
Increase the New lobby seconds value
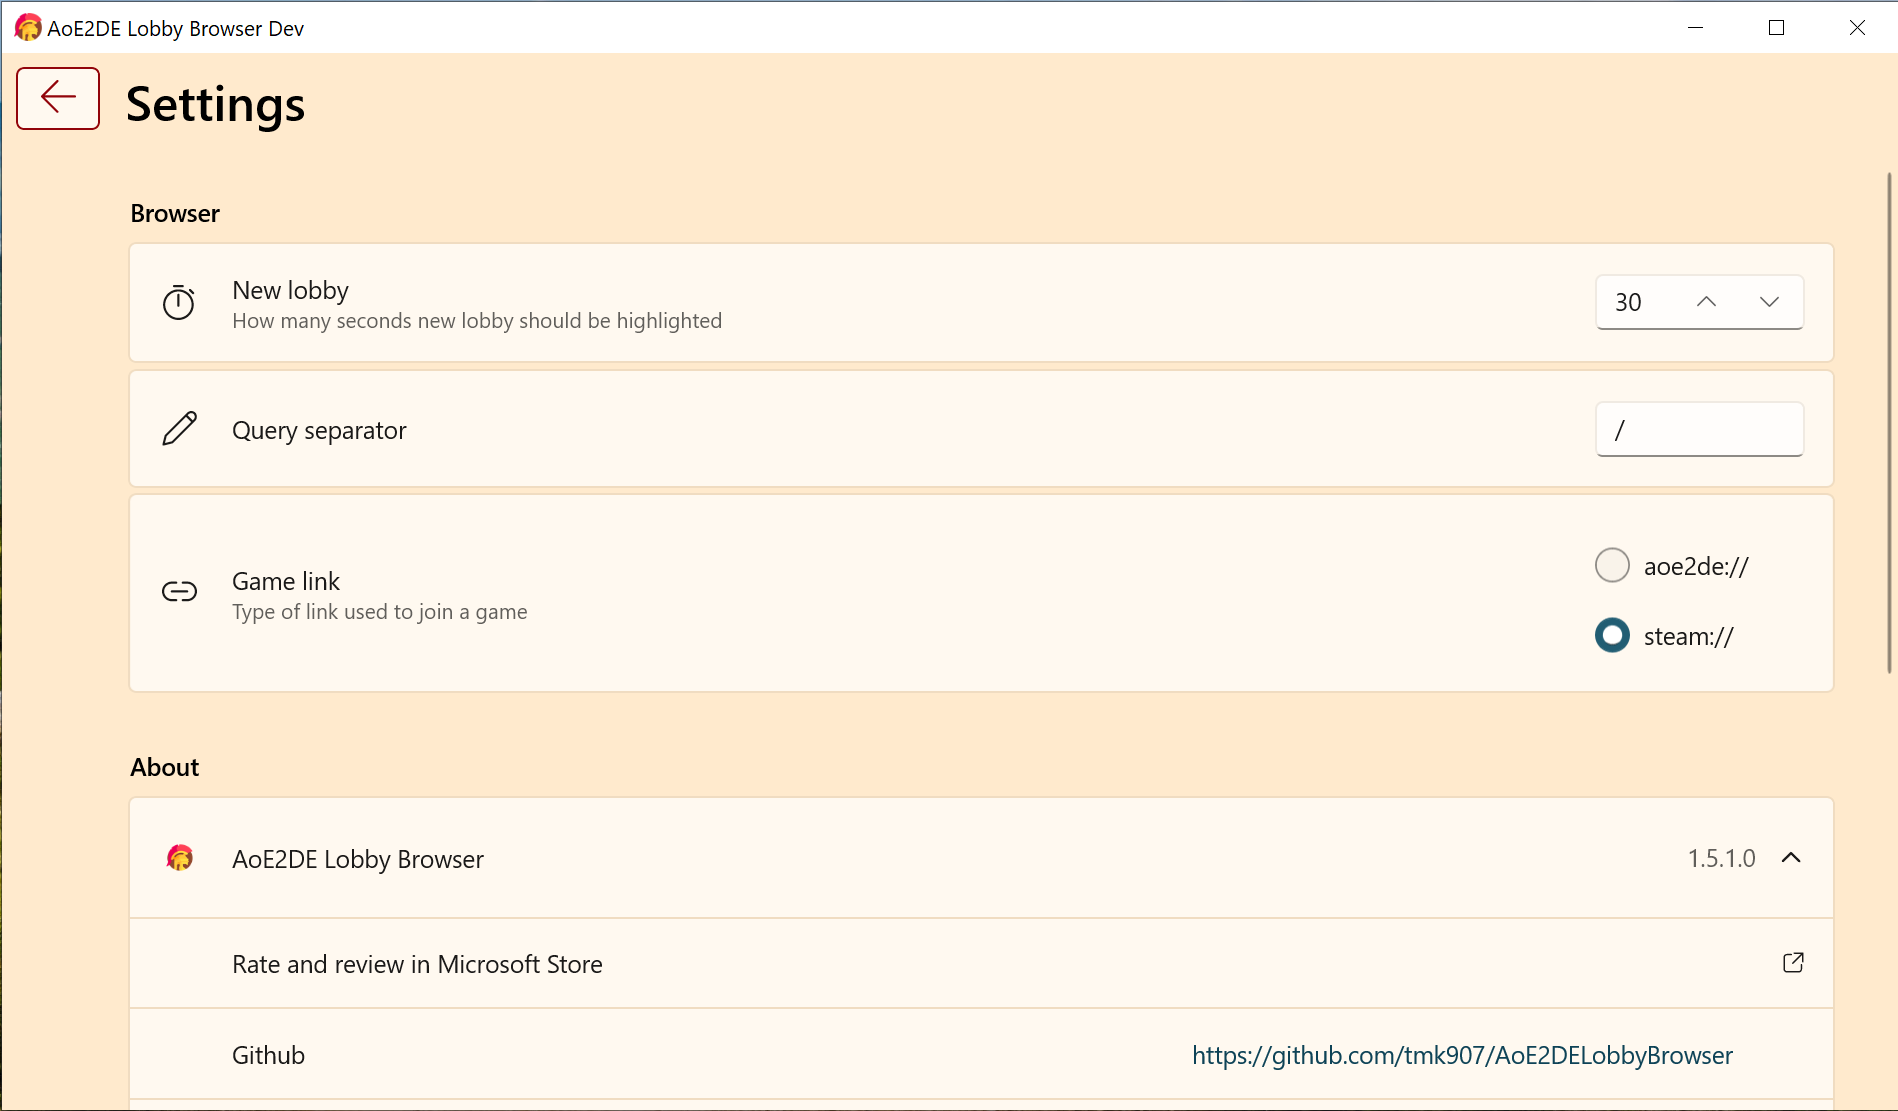[x=1707, y=302]
